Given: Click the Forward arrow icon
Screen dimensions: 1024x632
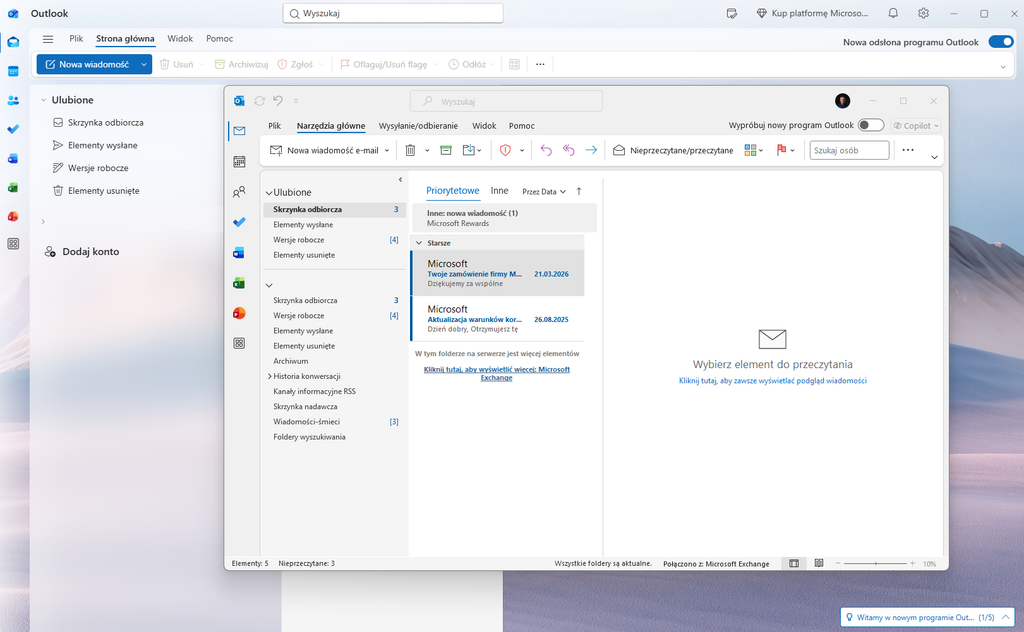Looking at the screenshot, I should coord(591,150).
